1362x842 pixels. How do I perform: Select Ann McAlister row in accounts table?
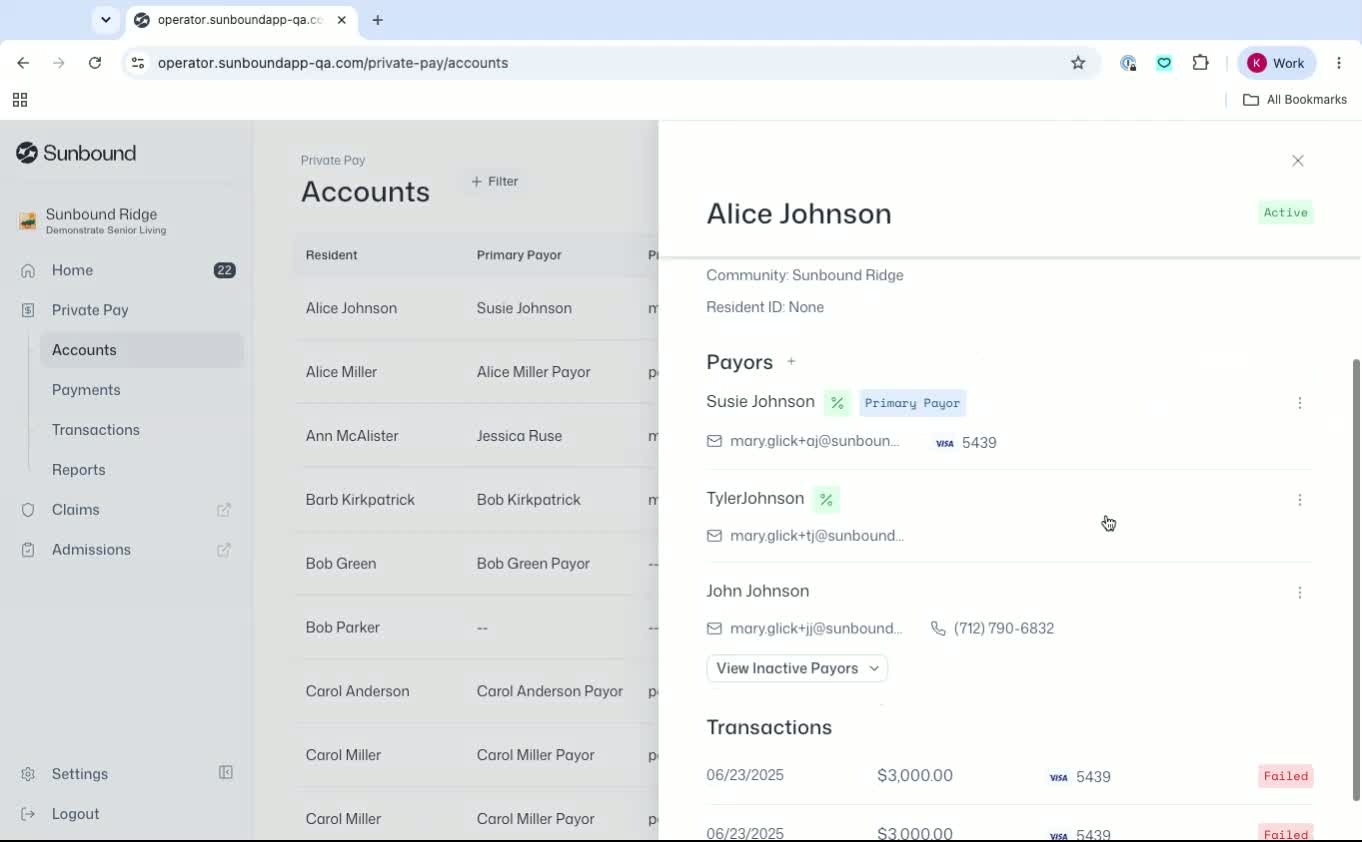[476, 436]
